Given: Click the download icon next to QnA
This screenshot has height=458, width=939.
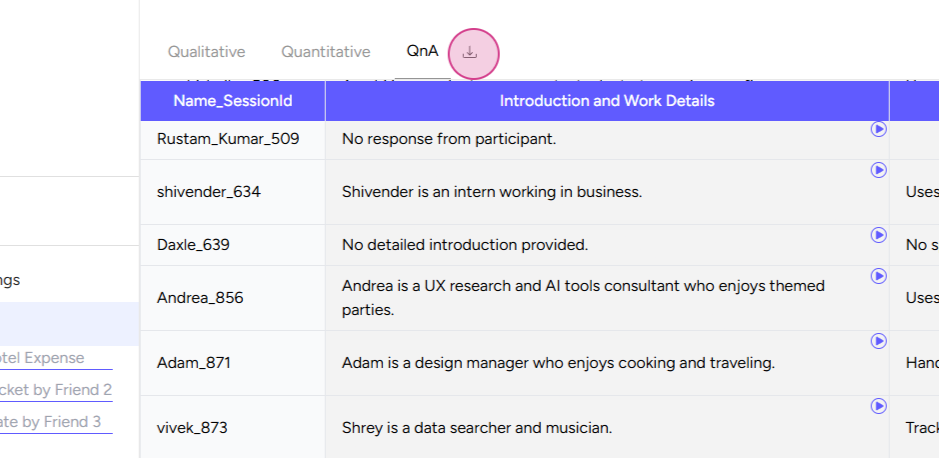Looking at the screenshot, I should pos(470,53).
